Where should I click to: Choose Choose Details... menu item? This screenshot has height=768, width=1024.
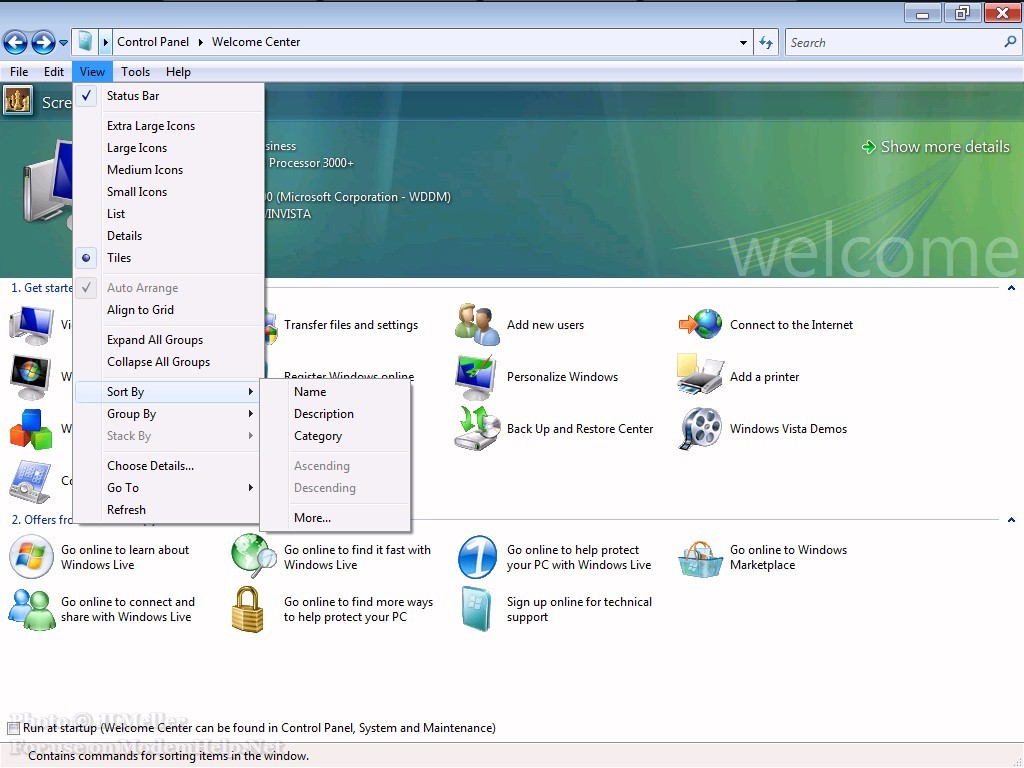(x=168, y=466)
